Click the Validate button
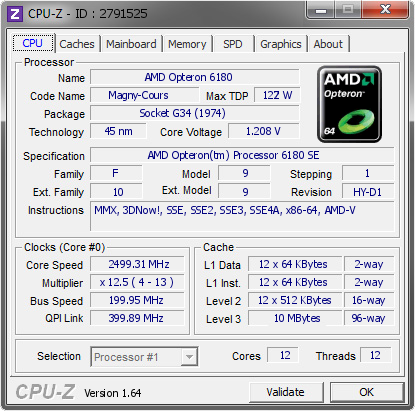This screenshot has width=415, height=411. (x=286, y=392)
